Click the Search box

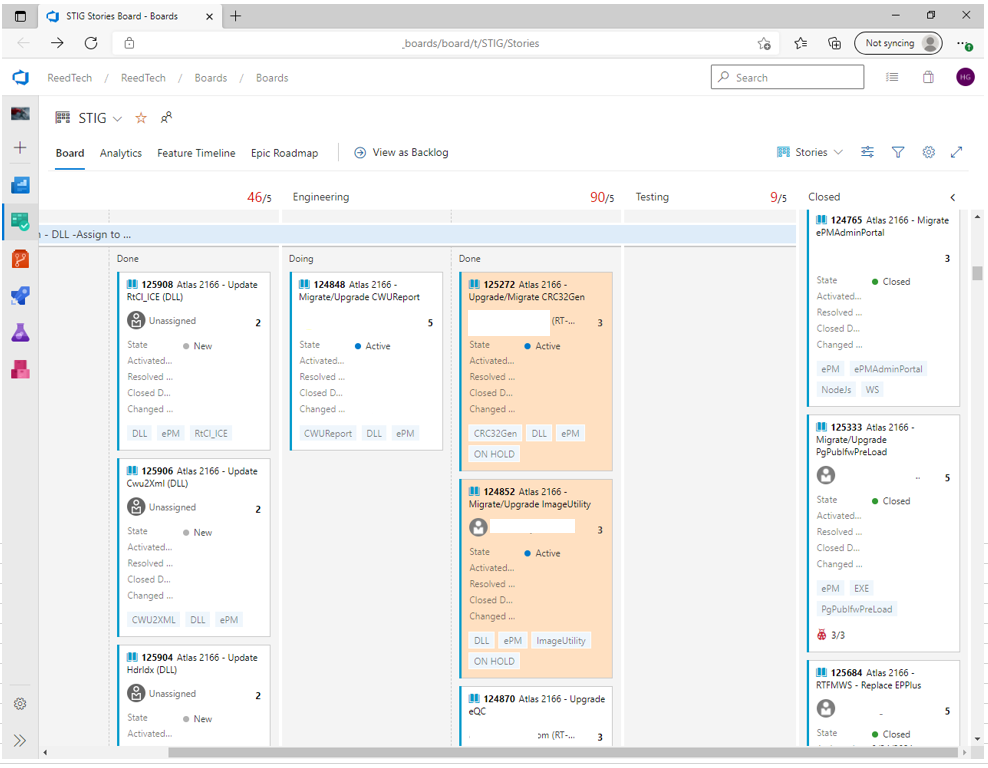coord(787,77)
